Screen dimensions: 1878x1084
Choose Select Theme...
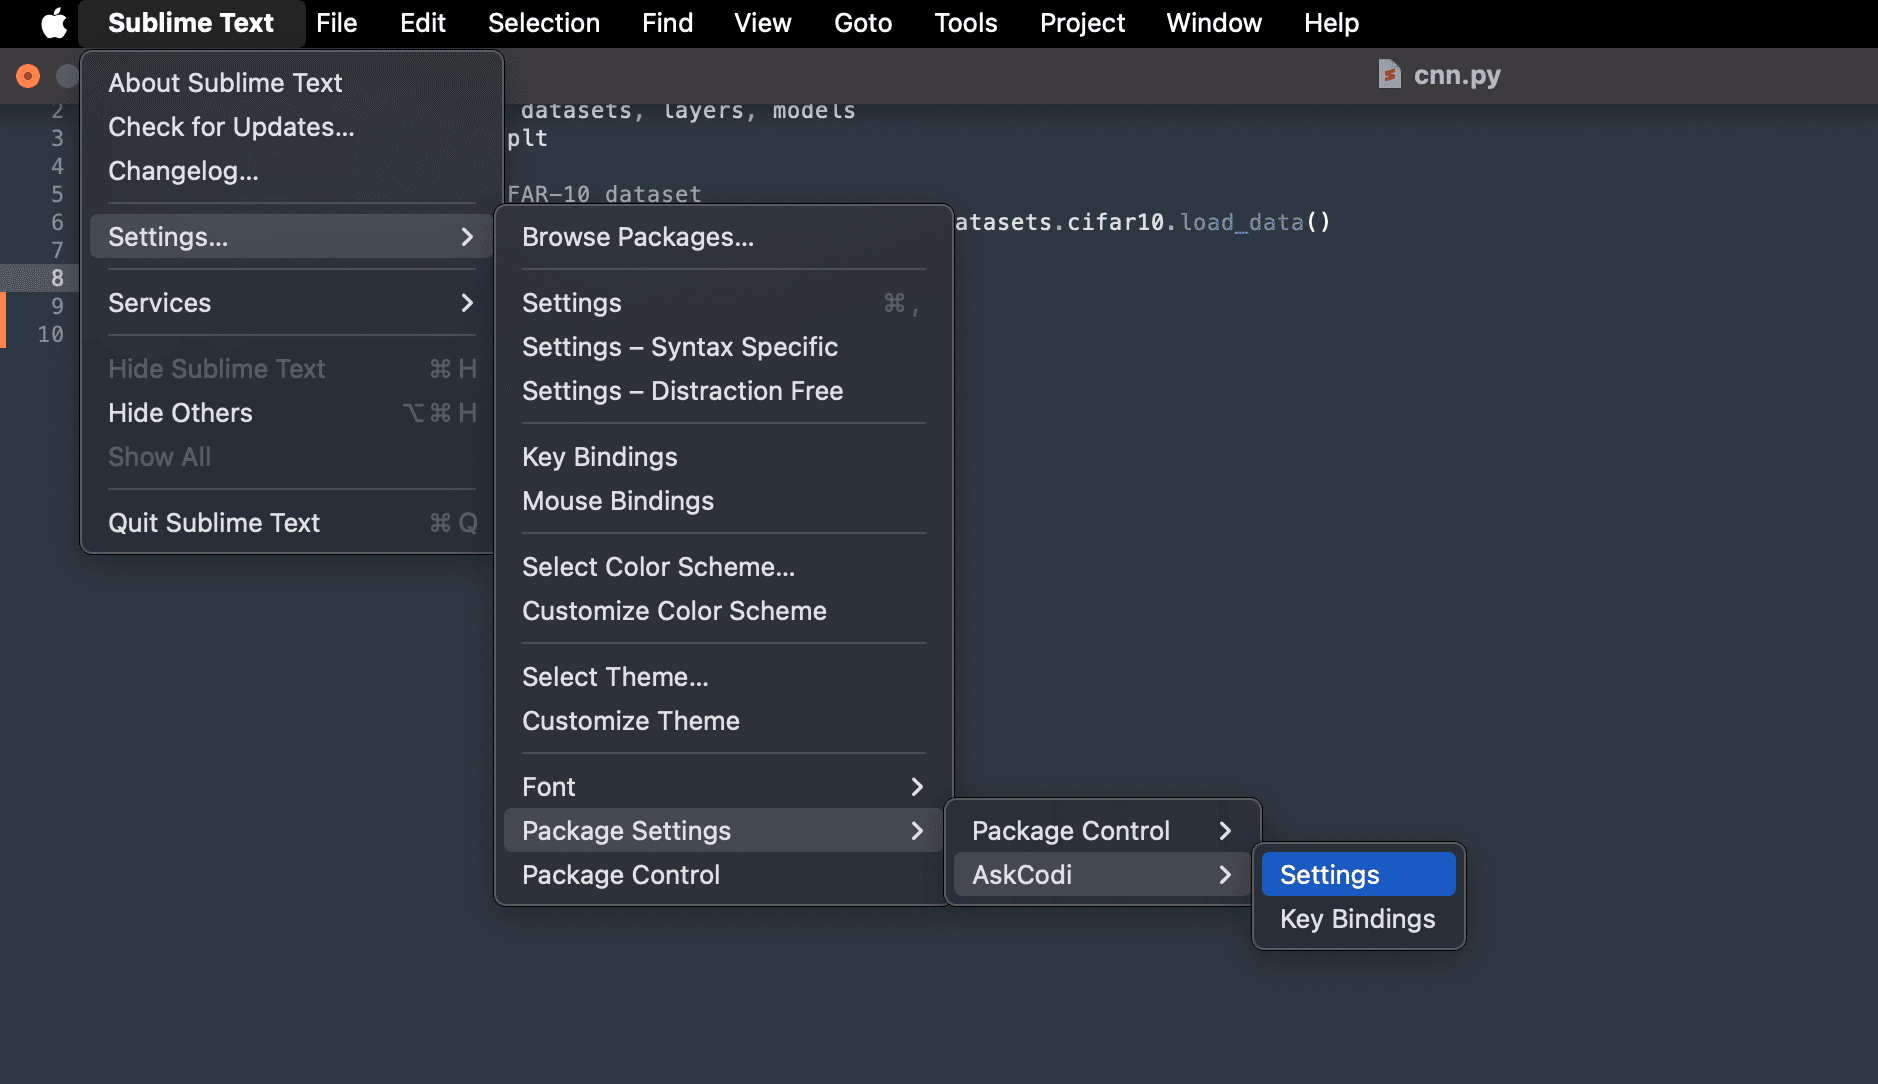tap(723, 677)
